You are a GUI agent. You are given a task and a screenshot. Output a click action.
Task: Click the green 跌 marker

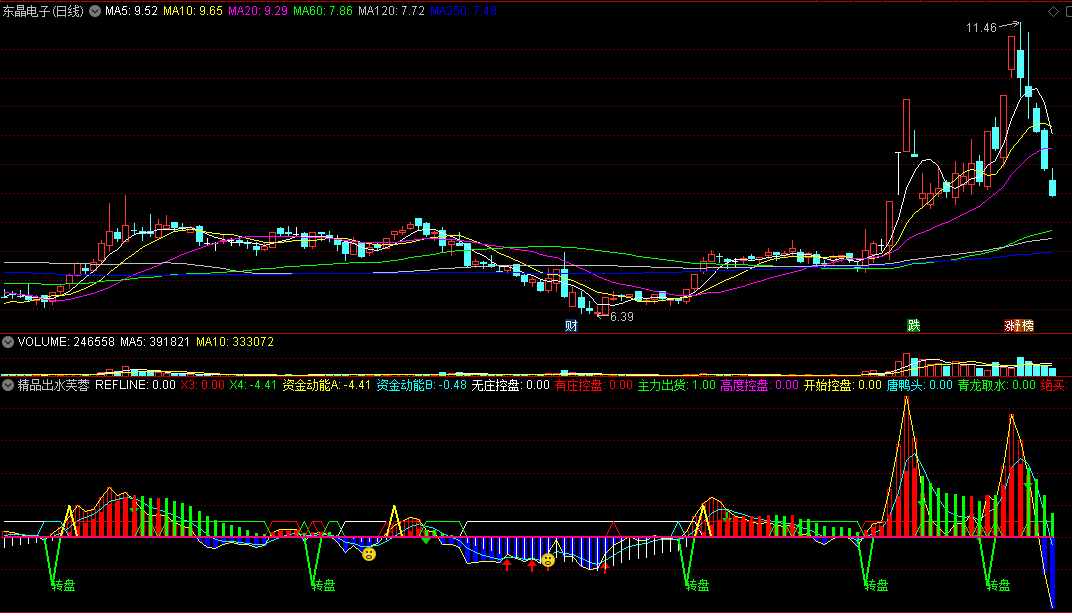point(913,325)
